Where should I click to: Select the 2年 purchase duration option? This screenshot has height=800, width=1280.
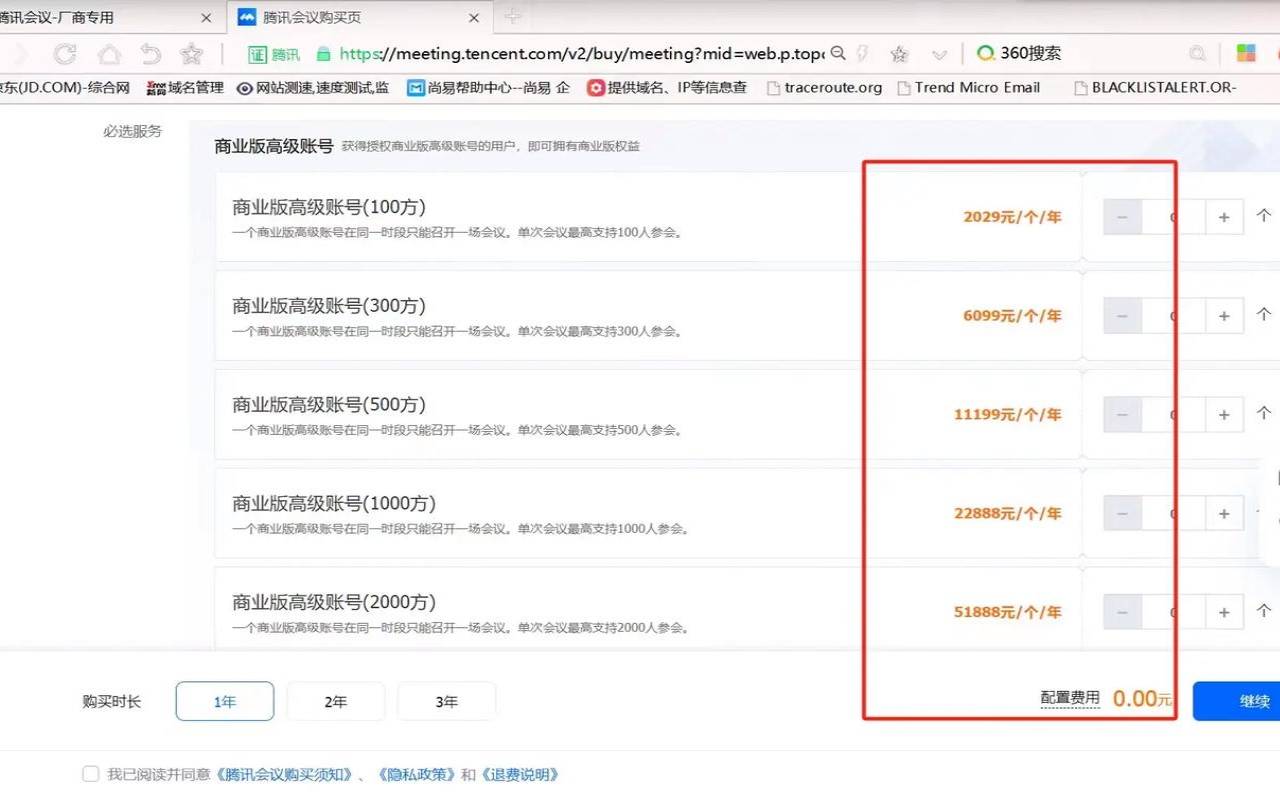pos(335,701)
